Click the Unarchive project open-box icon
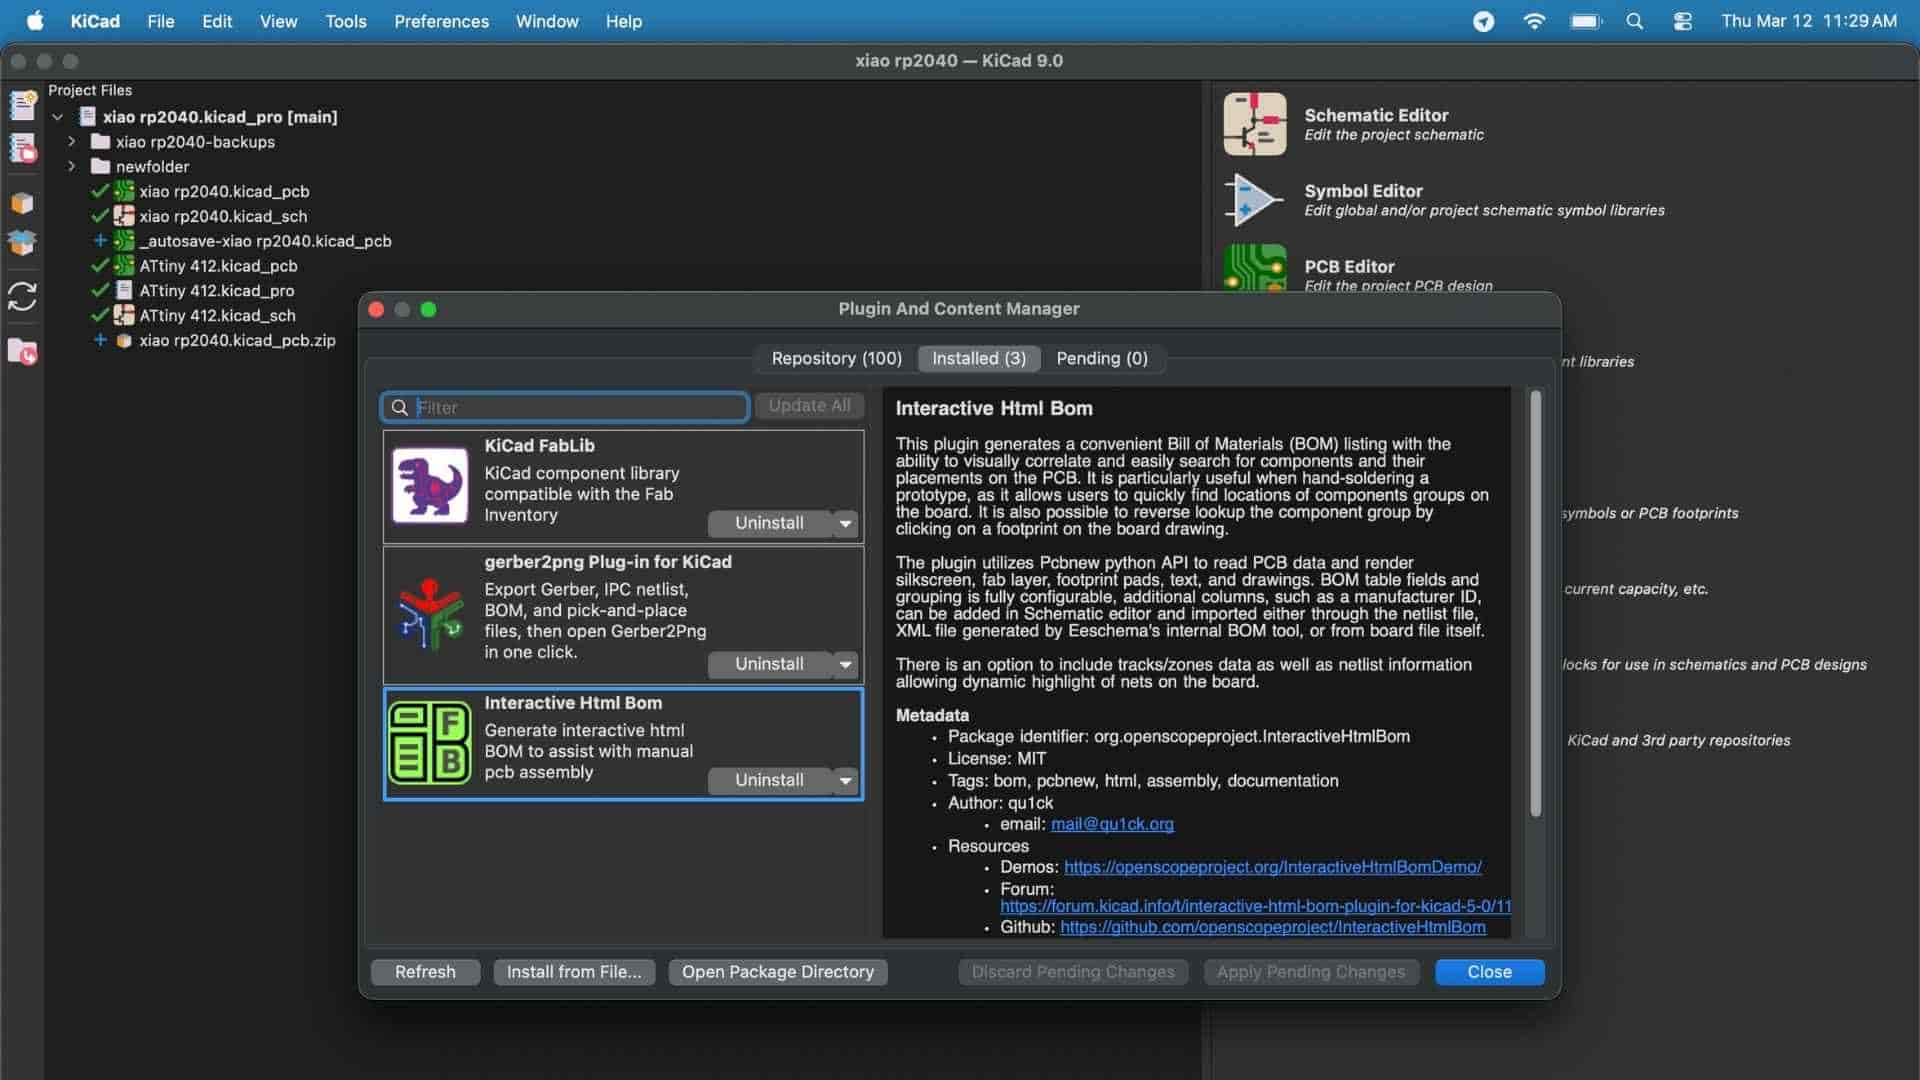Image resolution: width=1920 pixels, height=1080 pixels. pos(22,243)
